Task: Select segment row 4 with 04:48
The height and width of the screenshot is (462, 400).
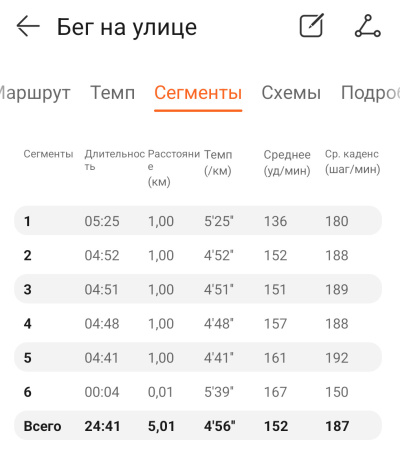Action: (198, 323)
